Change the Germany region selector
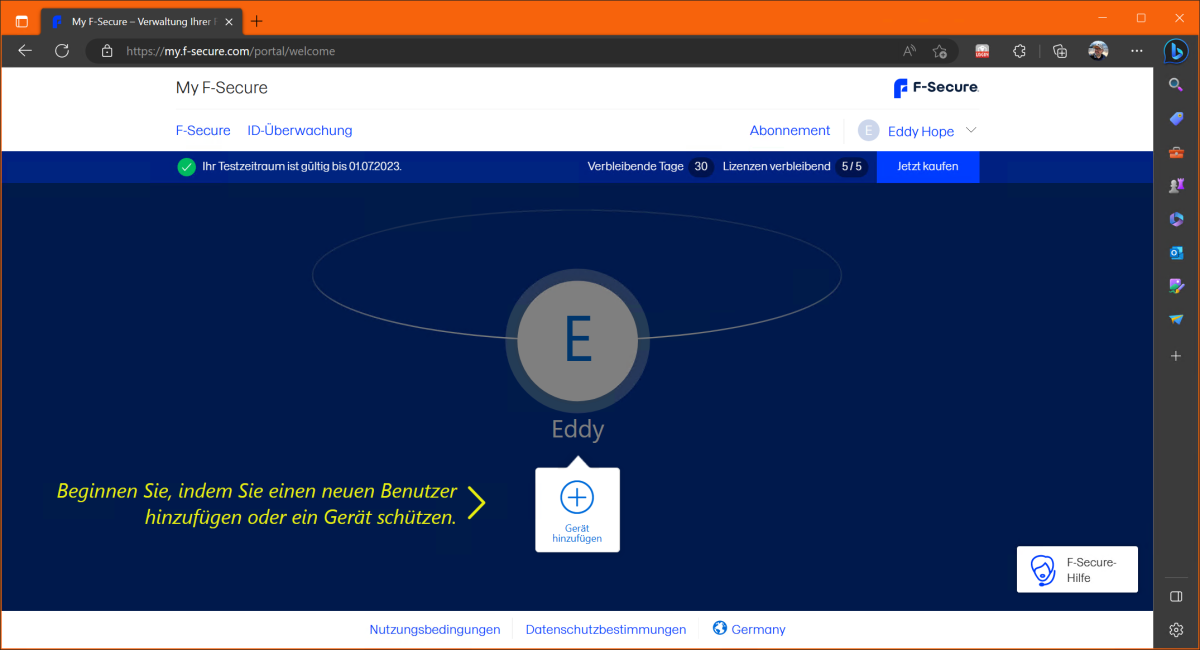 pyautogui.click(x=749, y=629)
